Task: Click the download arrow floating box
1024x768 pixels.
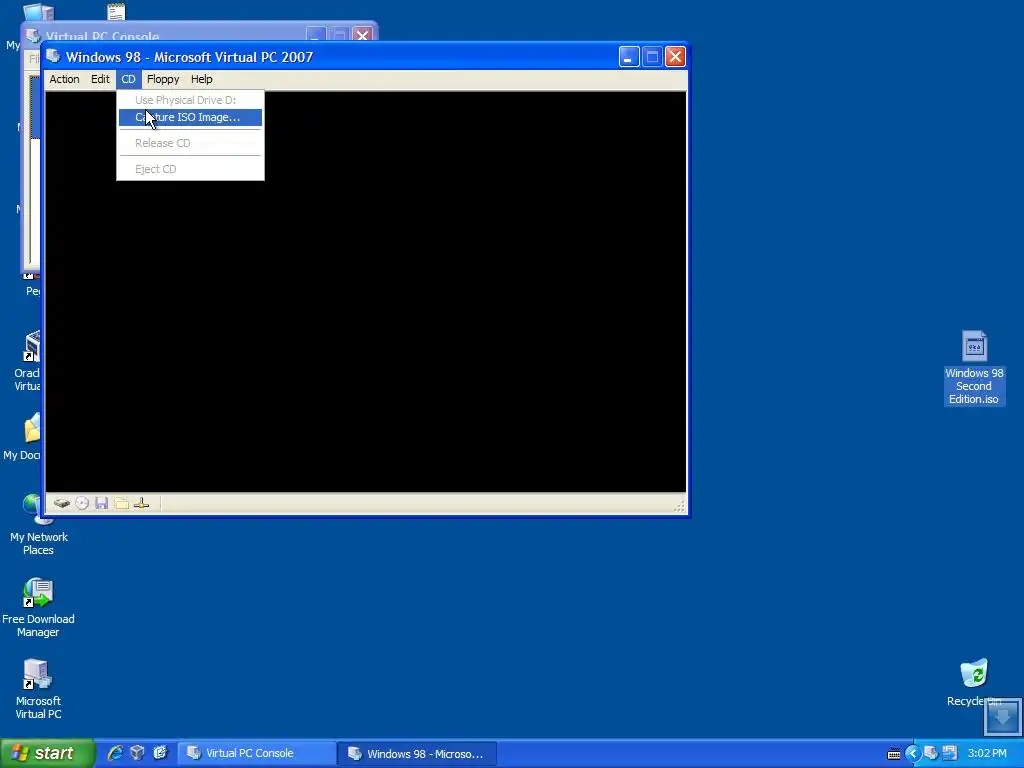Action: [1002, 716]
